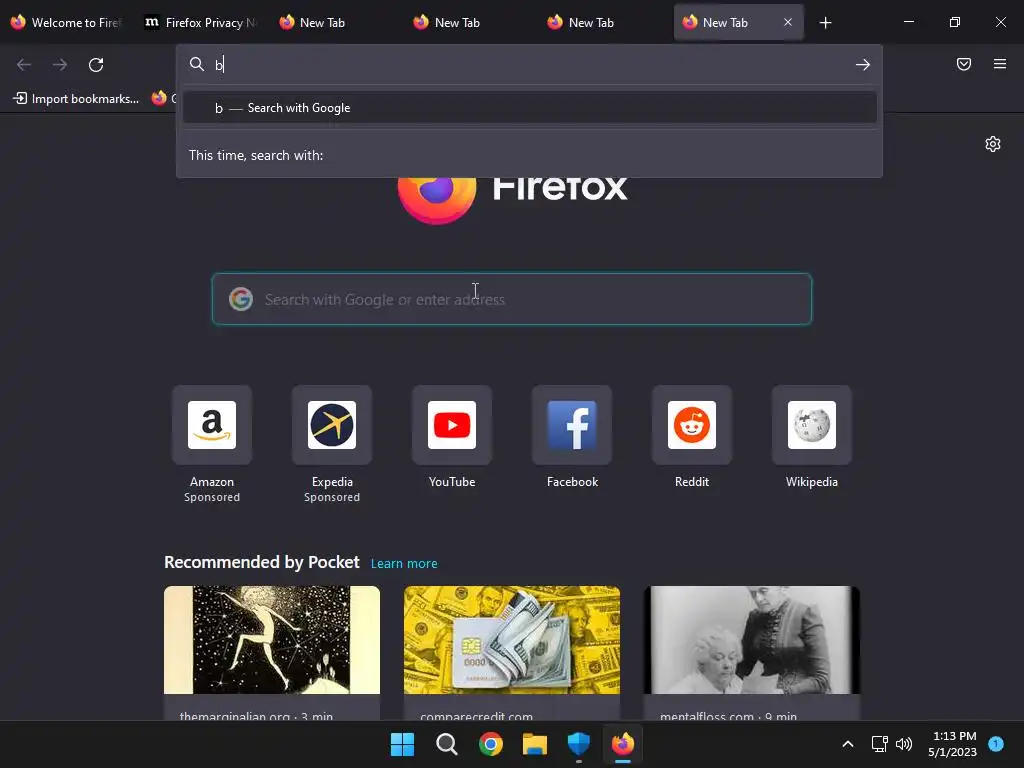Switch to Welcome to Firefox tab

tap(67, 23)
